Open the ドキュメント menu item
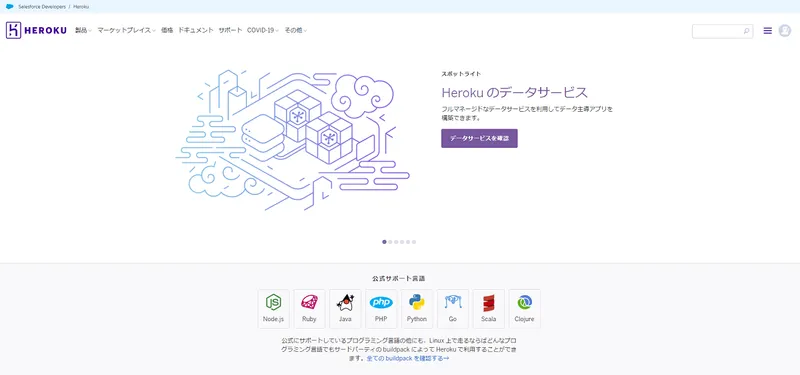800x375 pixels. (x=196, y=30)
